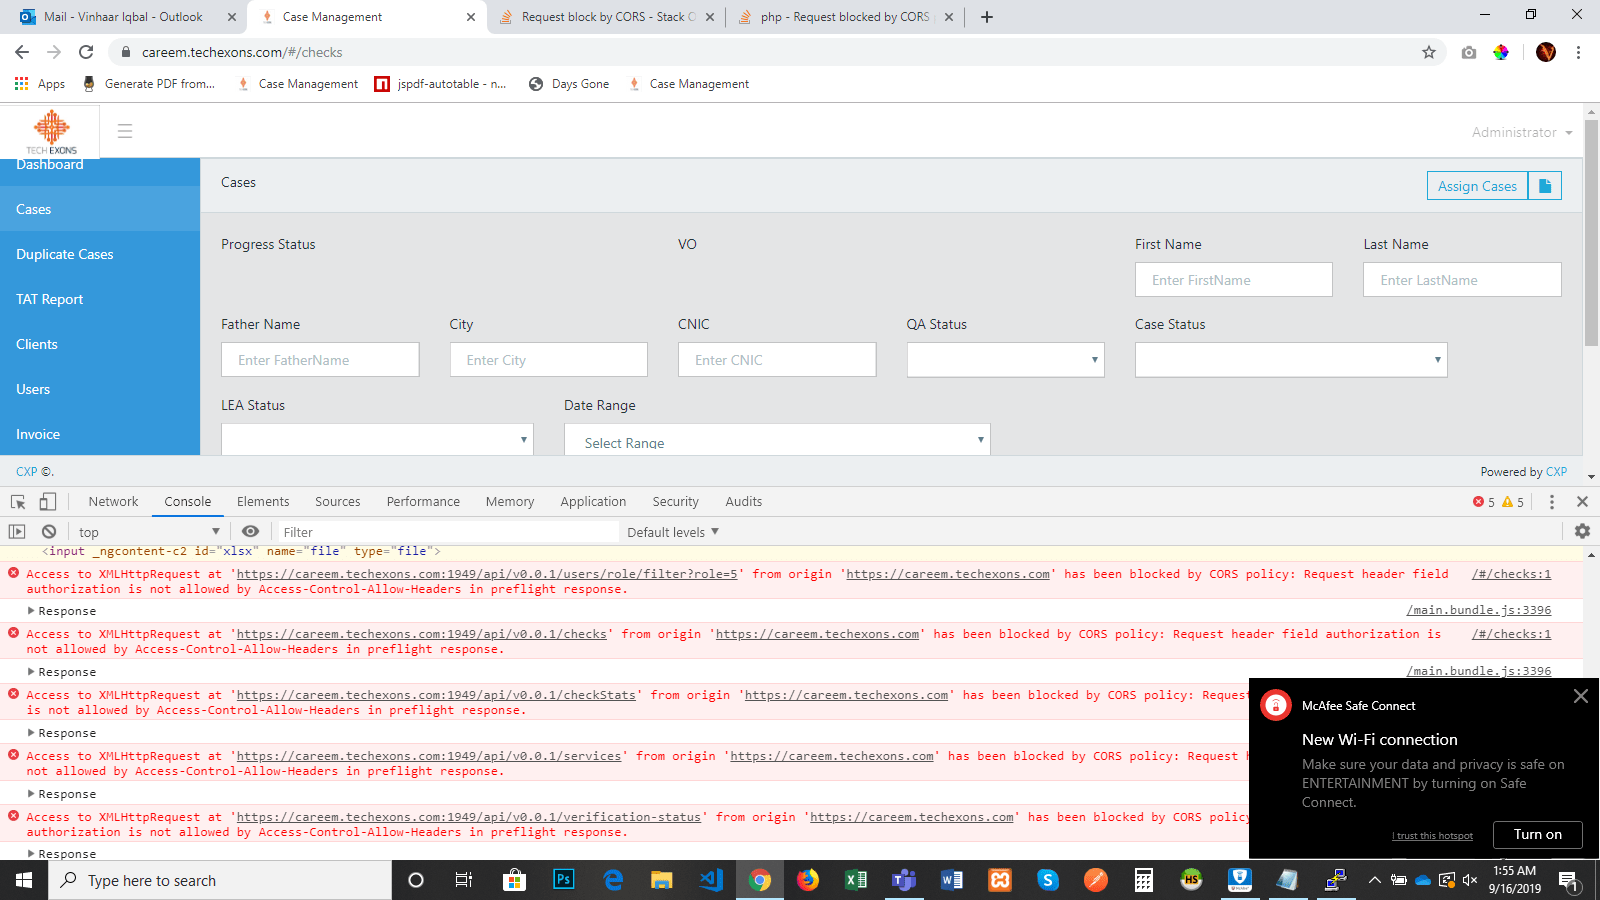Clear the console using the clear icon
The image size is (1600, 900).
tap(48, 531)
